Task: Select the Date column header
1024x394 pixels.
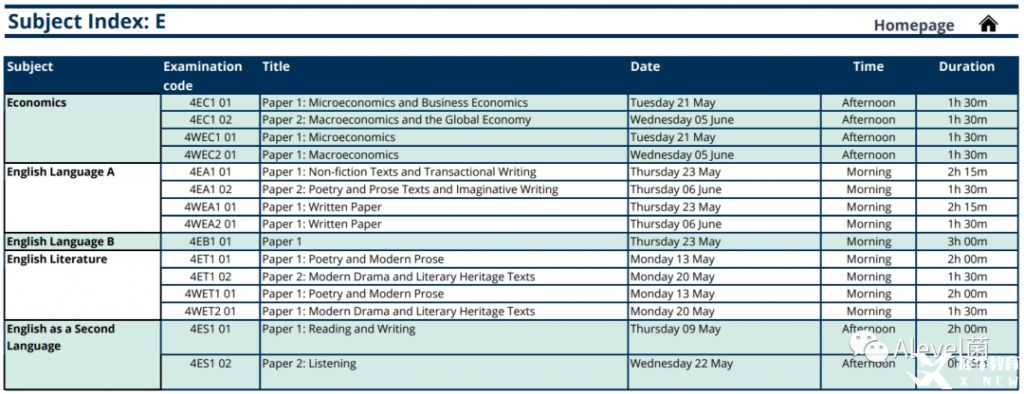Action: tap(645, 67)
